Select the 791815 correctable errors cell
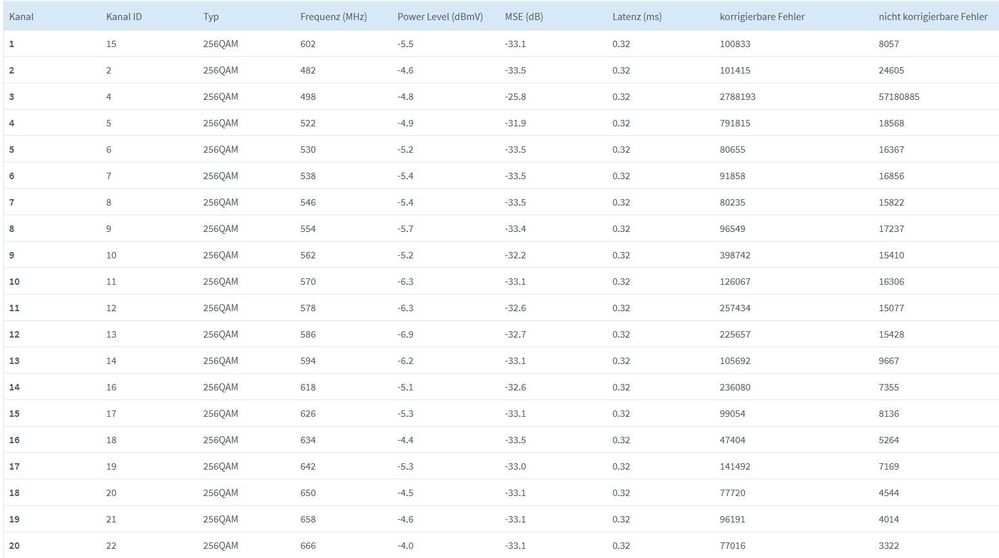The width and height of the screenshot is (999, 558). (737, 123)
